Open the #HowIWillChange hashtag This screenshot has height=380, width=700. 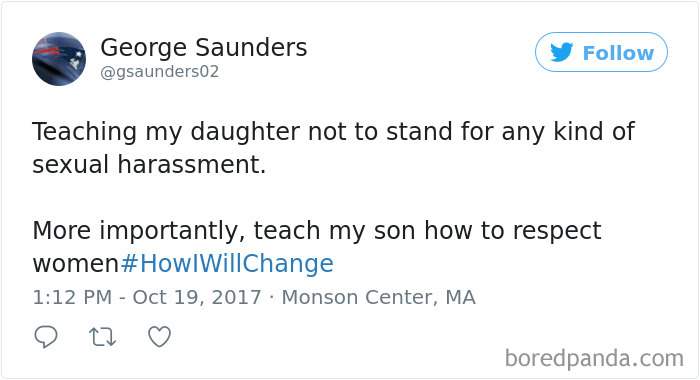227,263
